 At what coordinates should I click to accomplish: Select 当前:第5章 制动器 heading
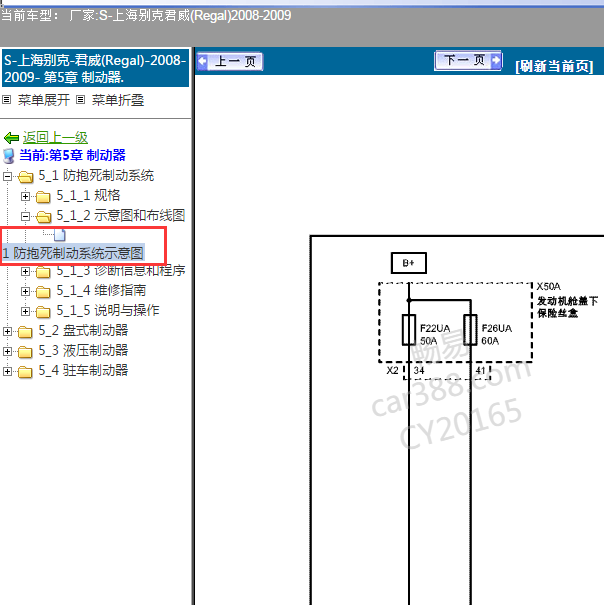[x=72, y=155]
